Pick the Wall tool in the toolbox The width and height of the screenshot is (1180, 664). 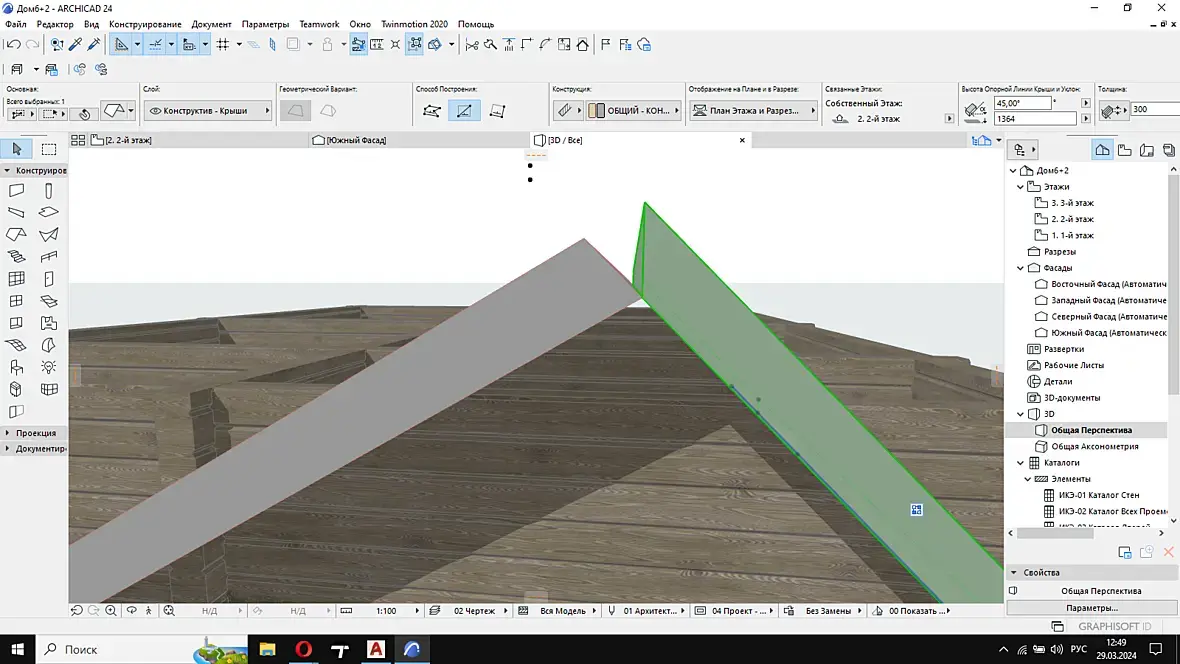(16, 190)
